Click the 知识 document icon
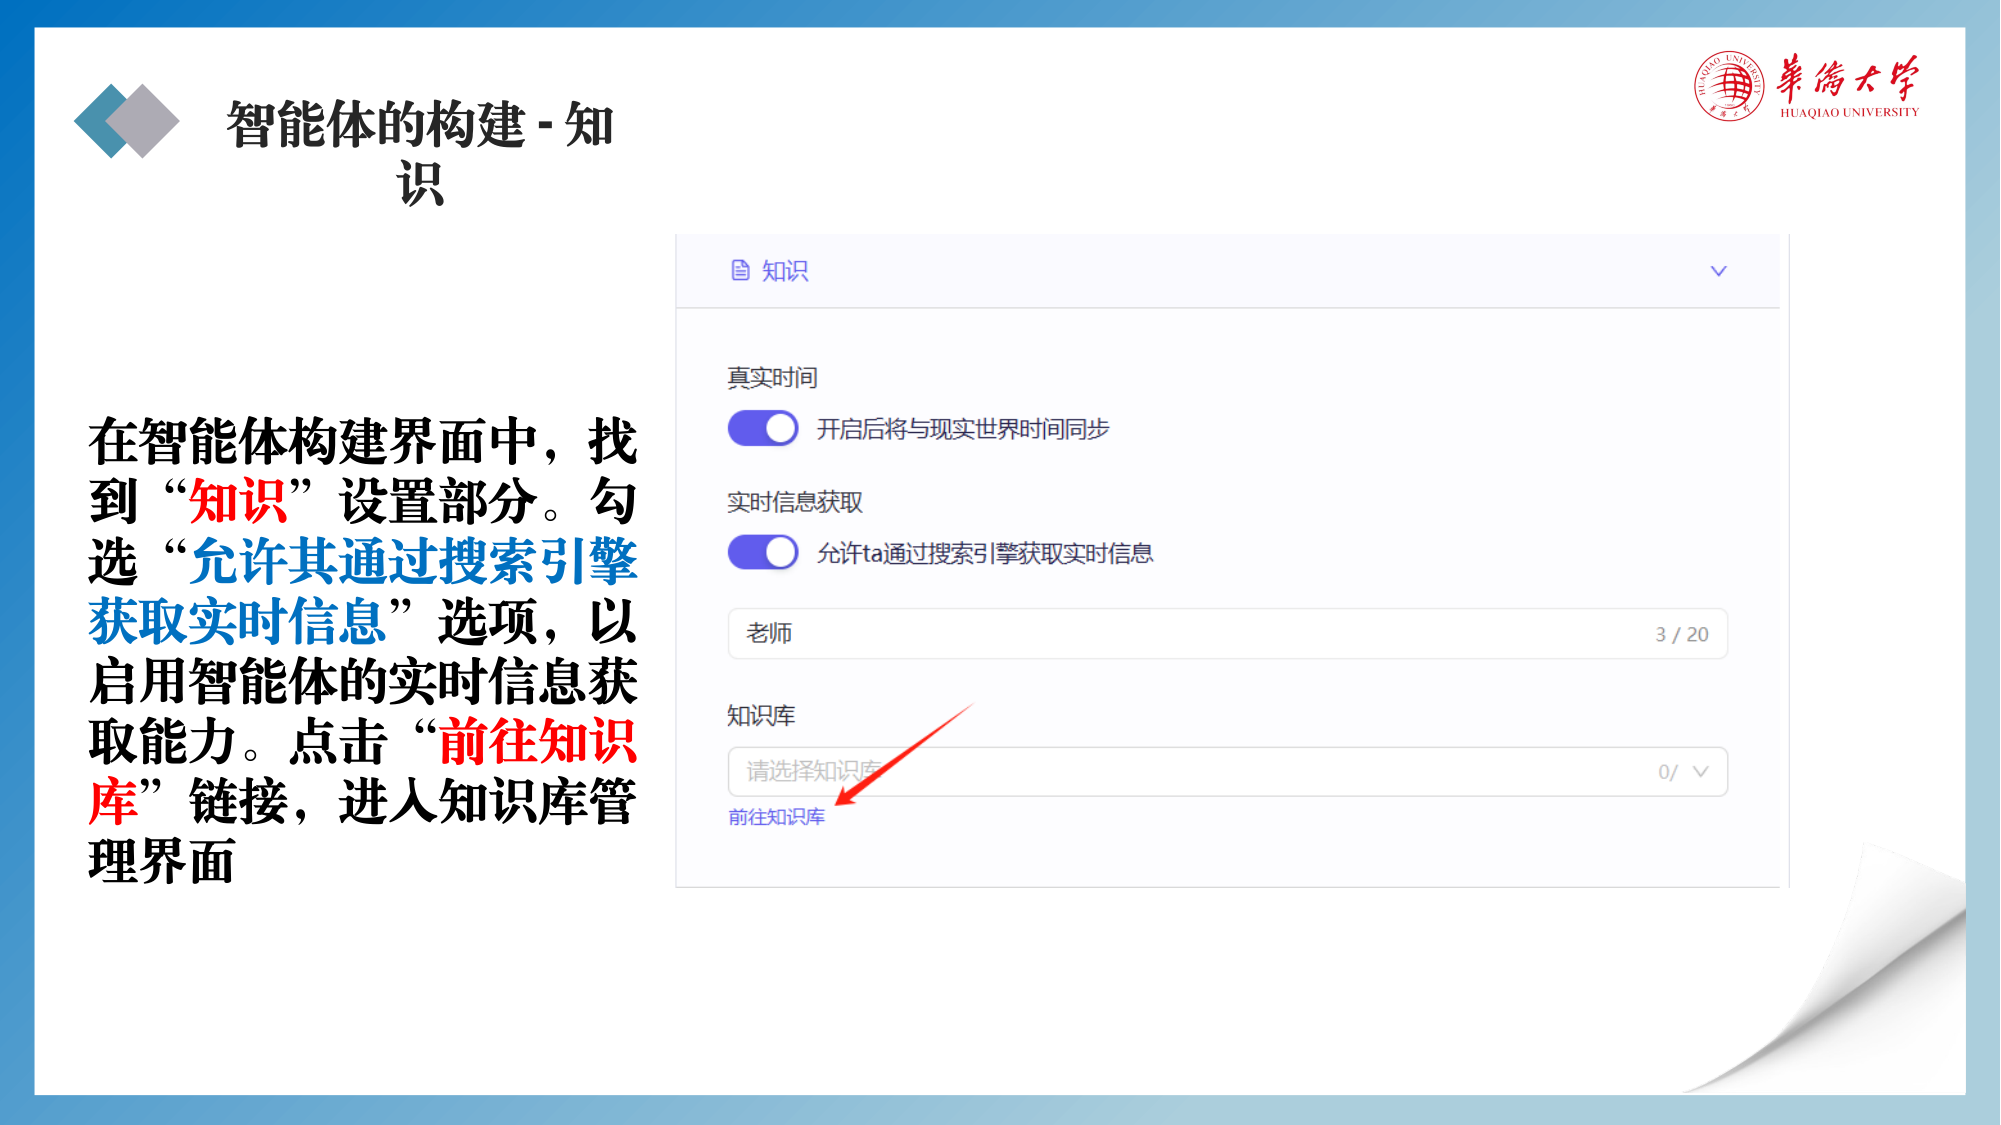This screenshot has height=1125, width=2001. [740, 271]
